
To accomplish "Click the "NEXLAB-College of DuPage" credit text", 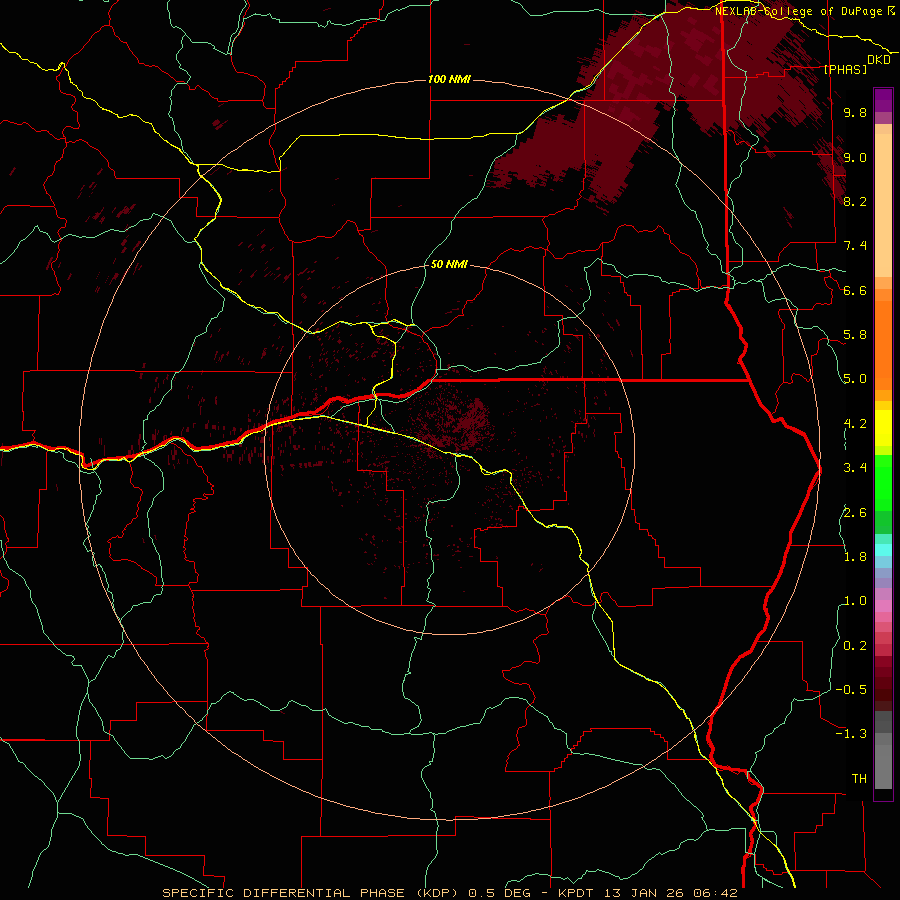I will click(x=800, y=11).
